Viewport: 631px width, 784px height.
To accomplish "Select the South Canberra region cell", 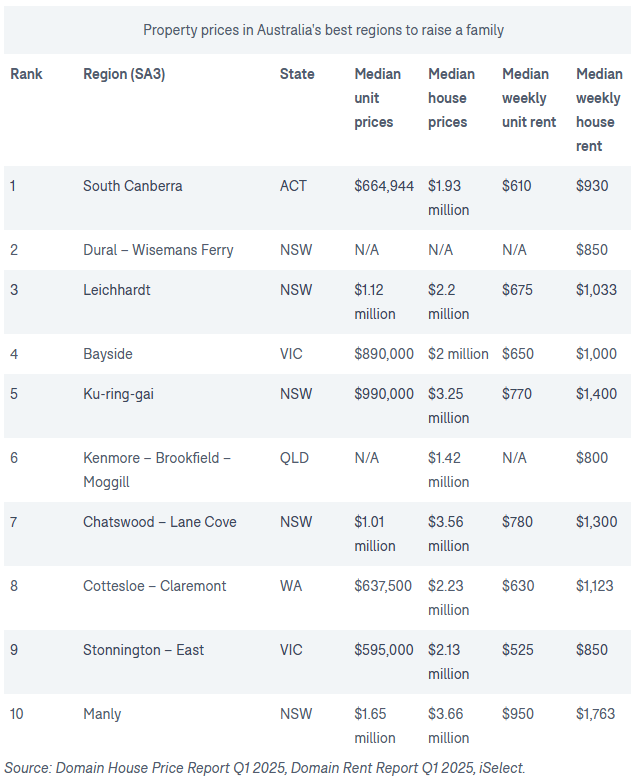I will [x=132, y=186].
